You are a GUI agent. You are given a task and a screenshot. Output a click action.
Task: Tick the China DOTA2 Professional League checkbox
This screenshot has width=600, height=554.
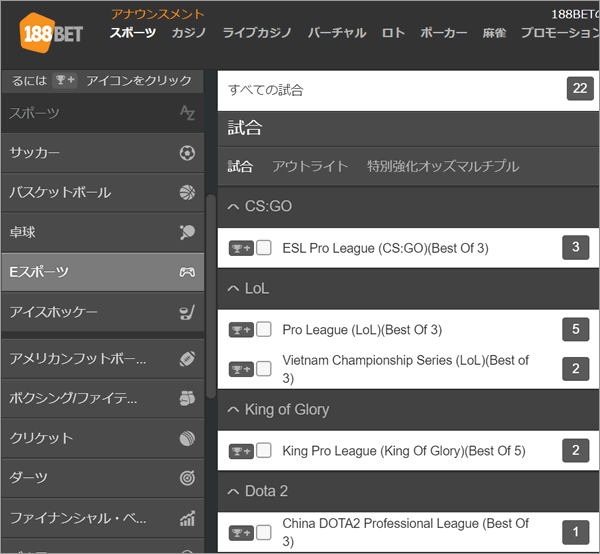pos(264,532)
